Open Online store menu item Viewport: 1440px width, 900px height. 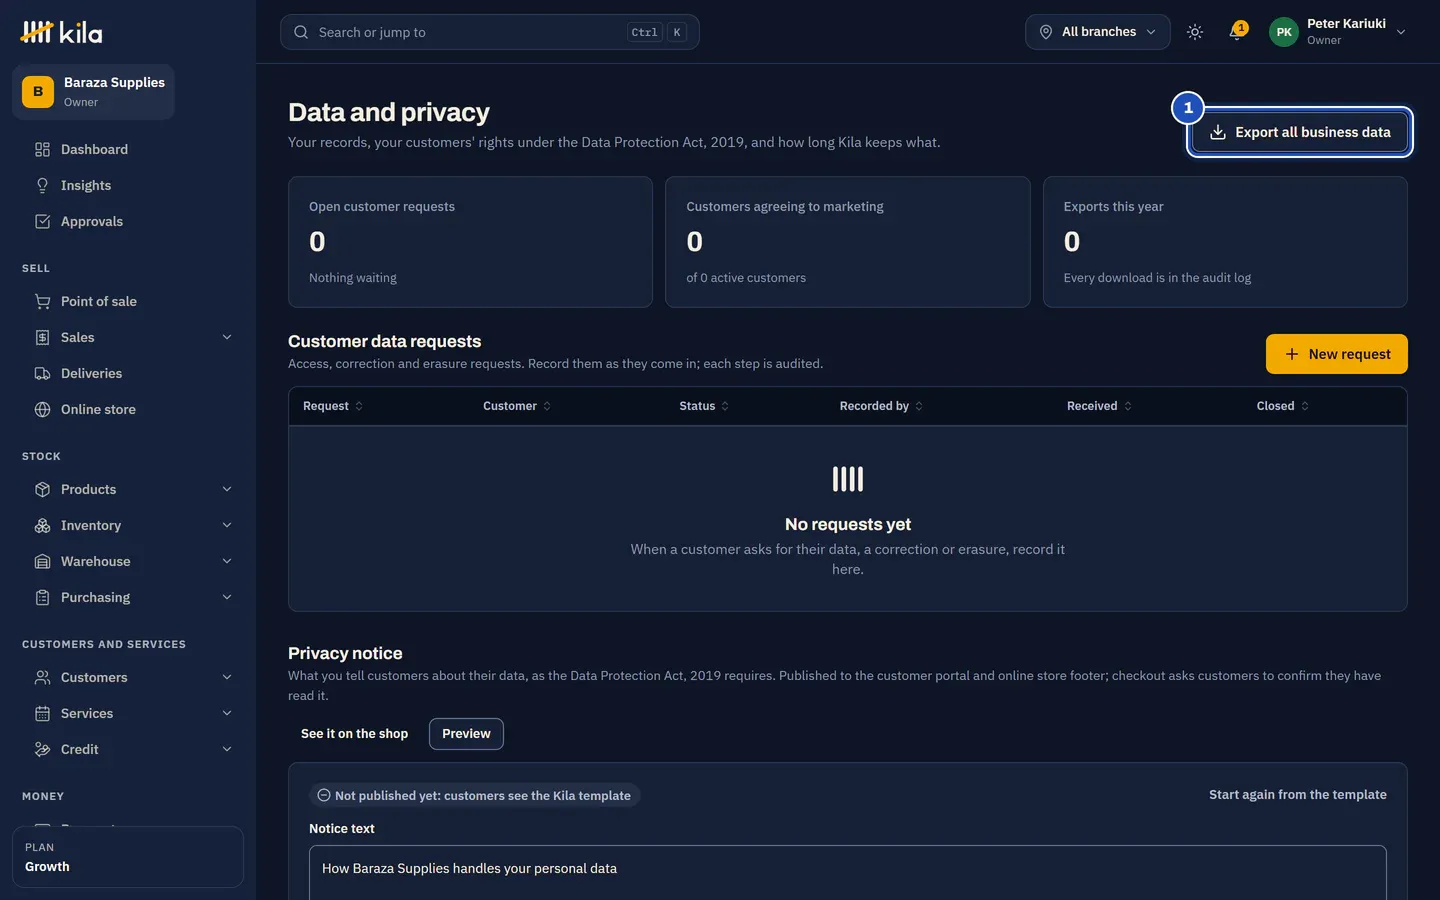coord(128,409)
